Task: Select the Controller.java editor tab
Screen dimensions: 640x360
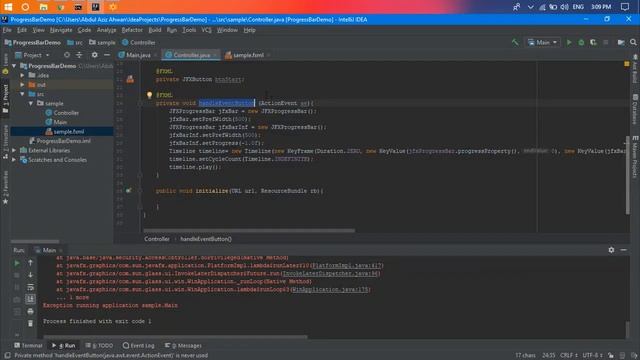Action: (191, 55)
